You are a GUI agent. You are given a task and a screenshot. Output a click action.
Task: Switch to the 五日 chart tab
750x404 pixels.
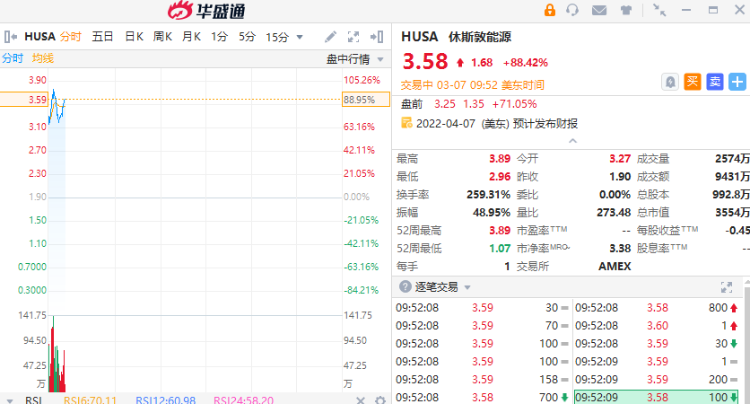[102, 37]
